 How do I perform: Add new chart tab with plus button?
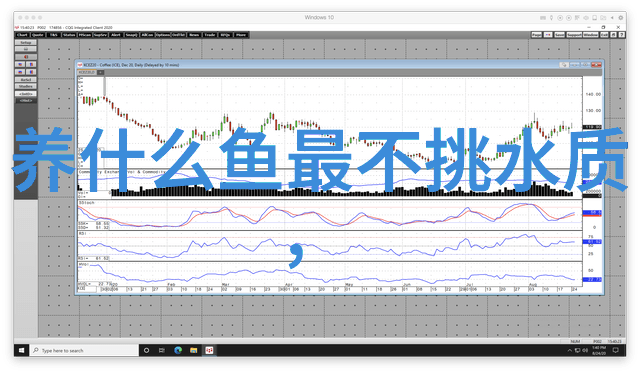(100, 72)
